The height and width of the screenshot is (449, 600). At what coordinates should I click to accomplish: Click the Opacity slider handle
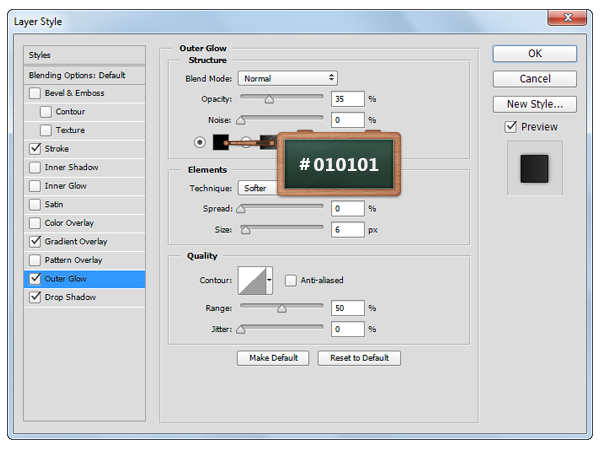(x=269, y=100)
